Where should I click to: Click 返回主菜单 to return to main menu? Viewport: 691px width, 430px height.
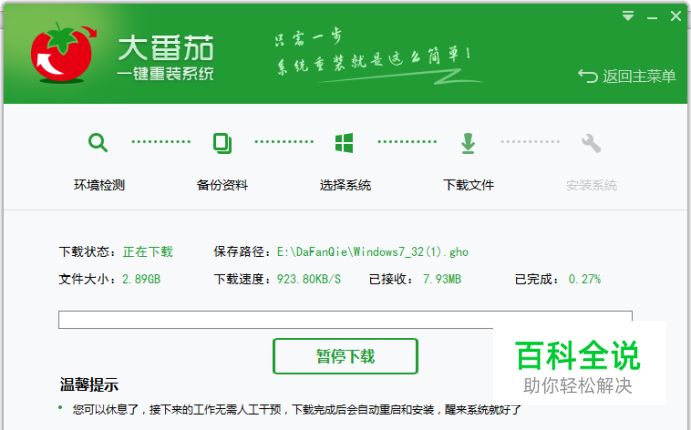[627, 76]
